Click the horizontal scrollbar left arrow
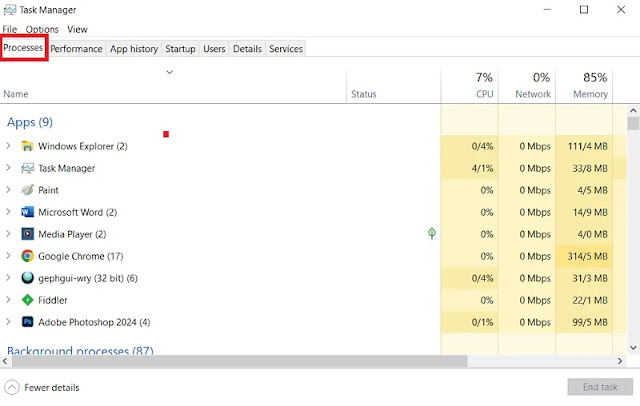This screenshot has height=406, width=640. coord(5,361)
